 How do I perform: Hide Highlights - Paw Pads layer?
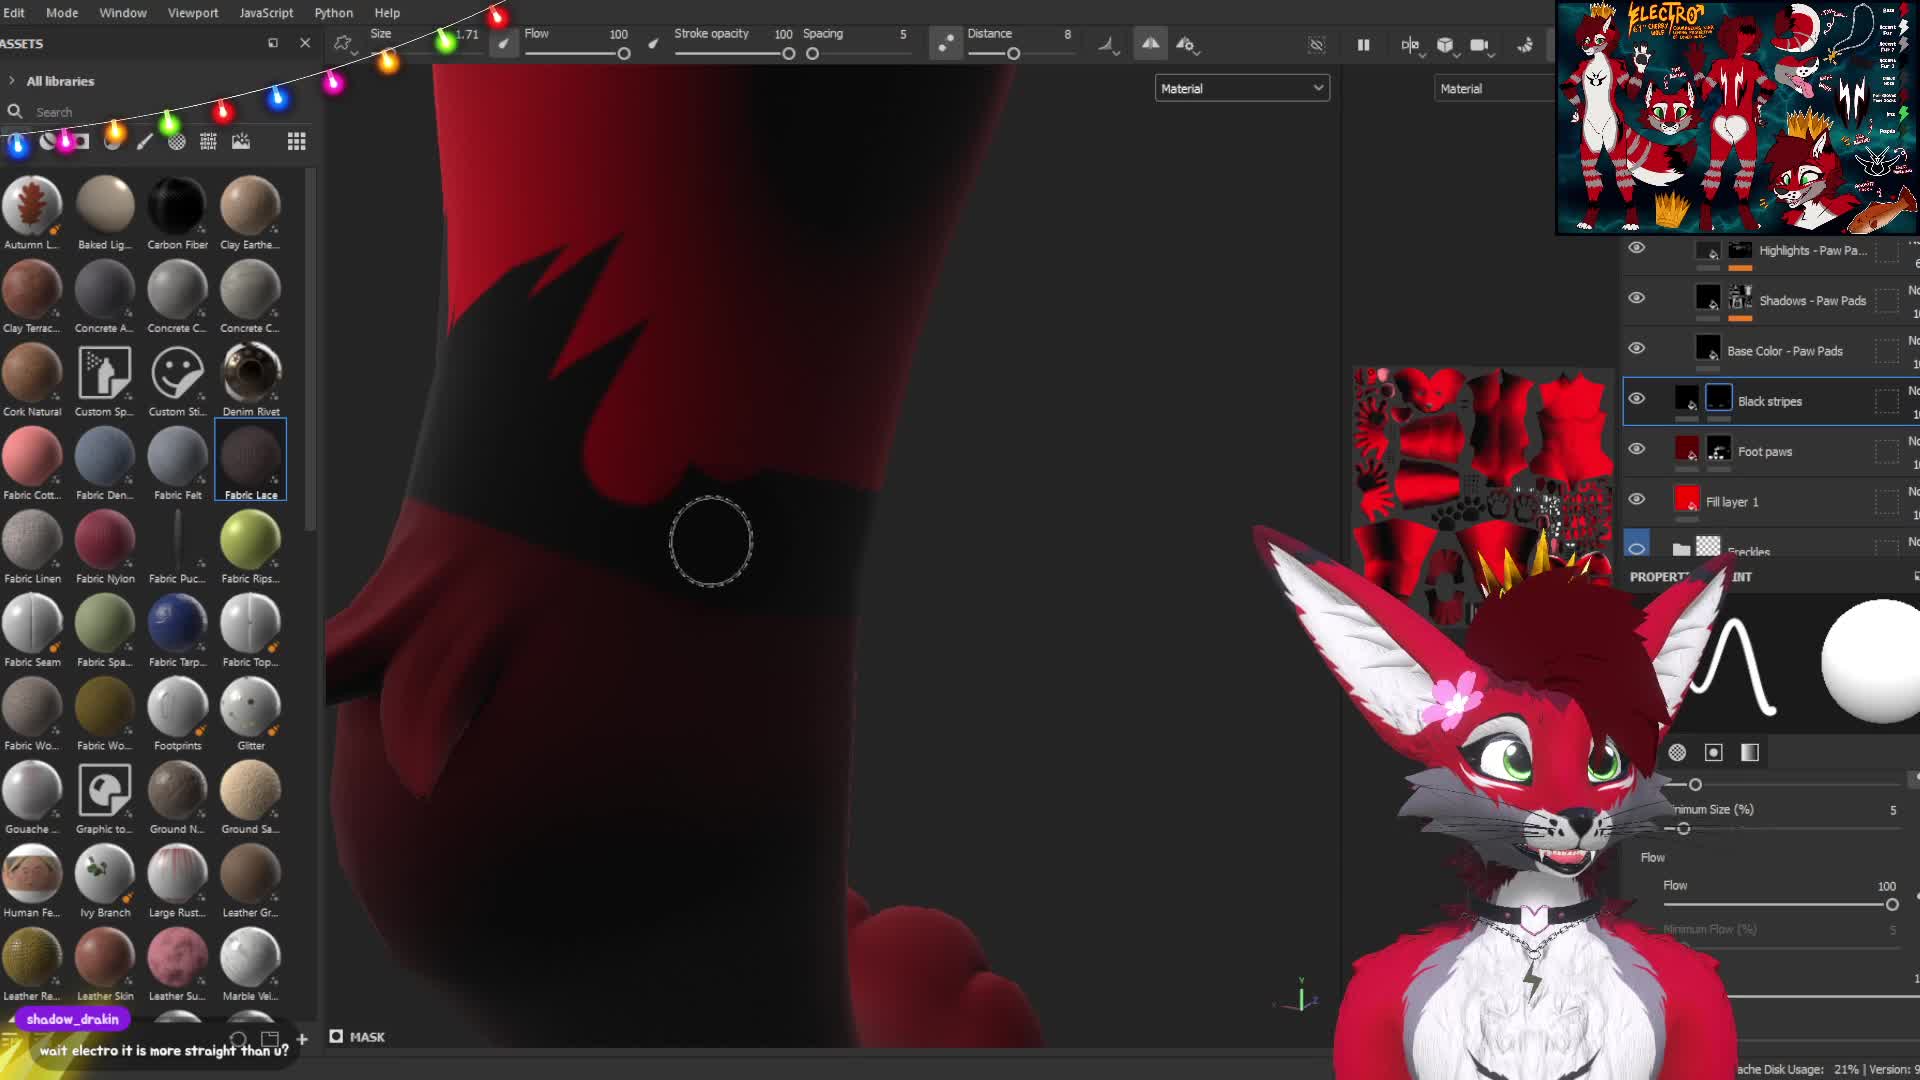click(x=1637, y=248)
